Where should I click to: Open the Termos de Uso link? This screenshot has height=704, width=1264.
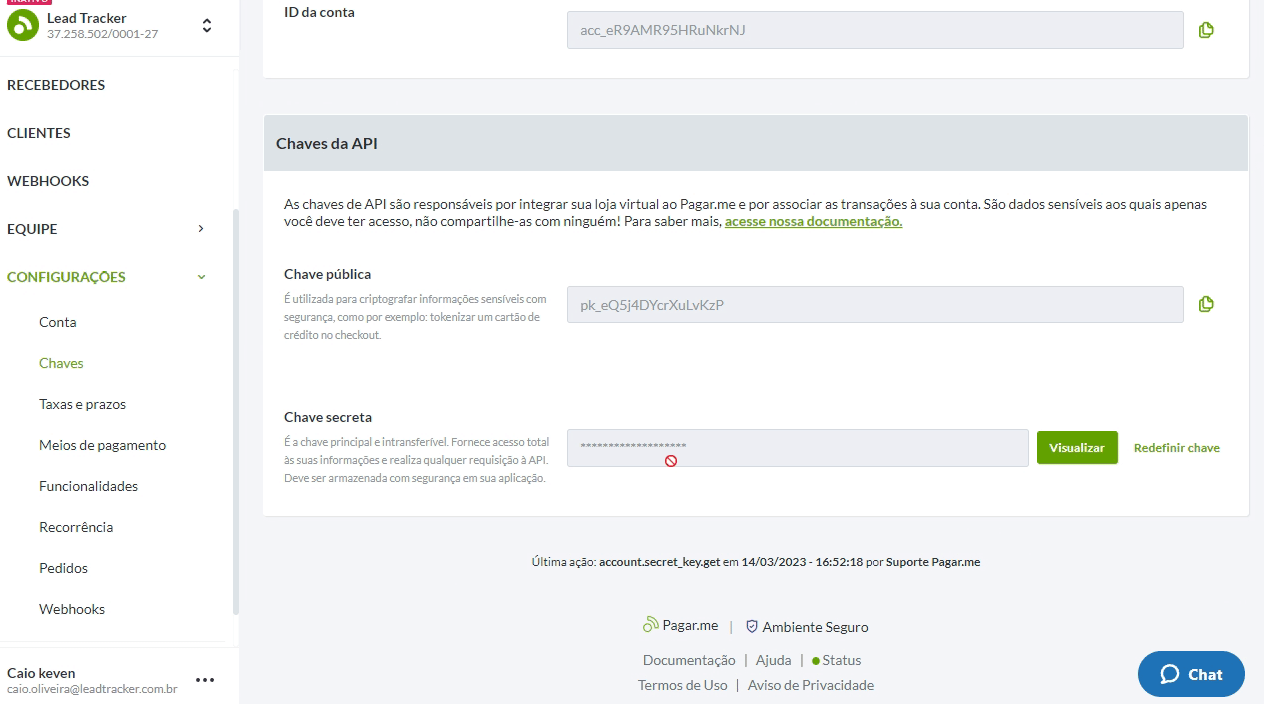[683, 685]
